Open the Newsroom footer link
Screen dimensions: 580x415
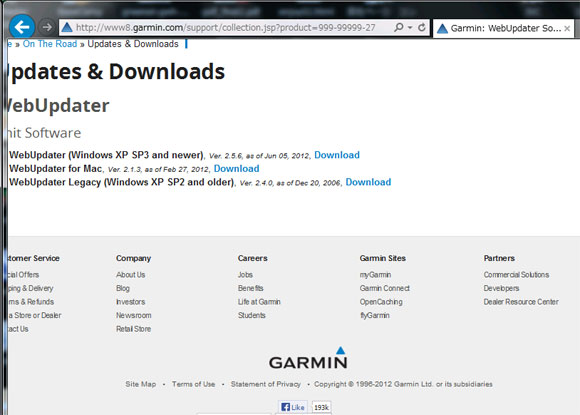[134, 316]
